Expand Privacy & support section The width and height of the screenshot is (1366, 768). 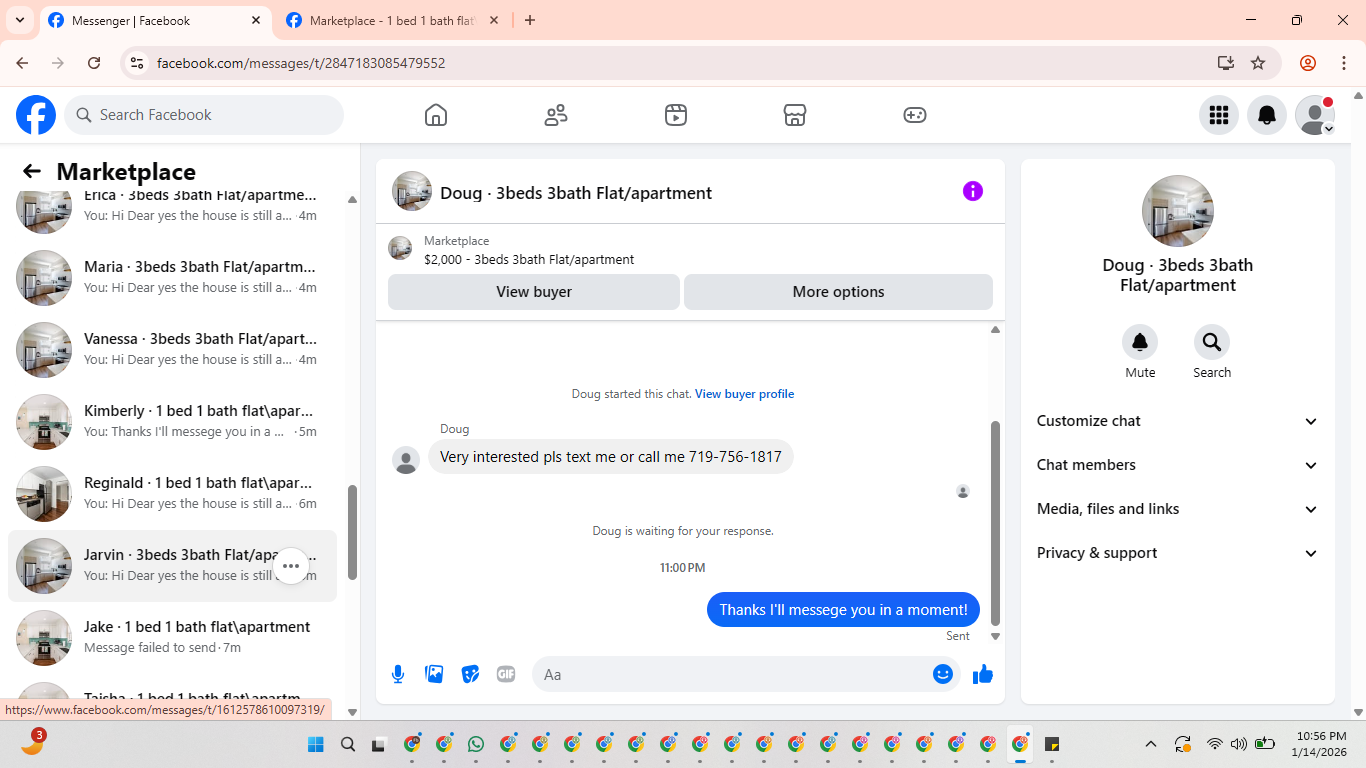[x=1177, y=553]
